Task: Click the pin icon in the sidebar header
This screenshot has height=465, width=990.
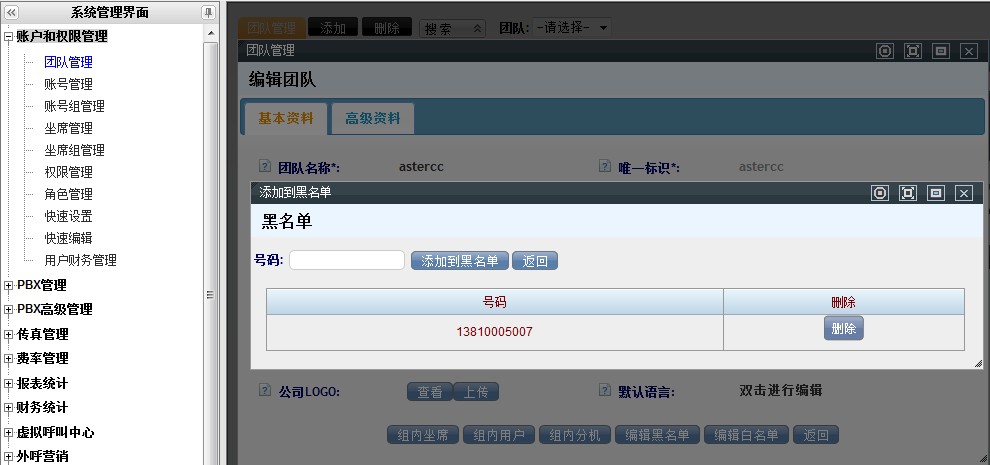Action: coord(208,12)
